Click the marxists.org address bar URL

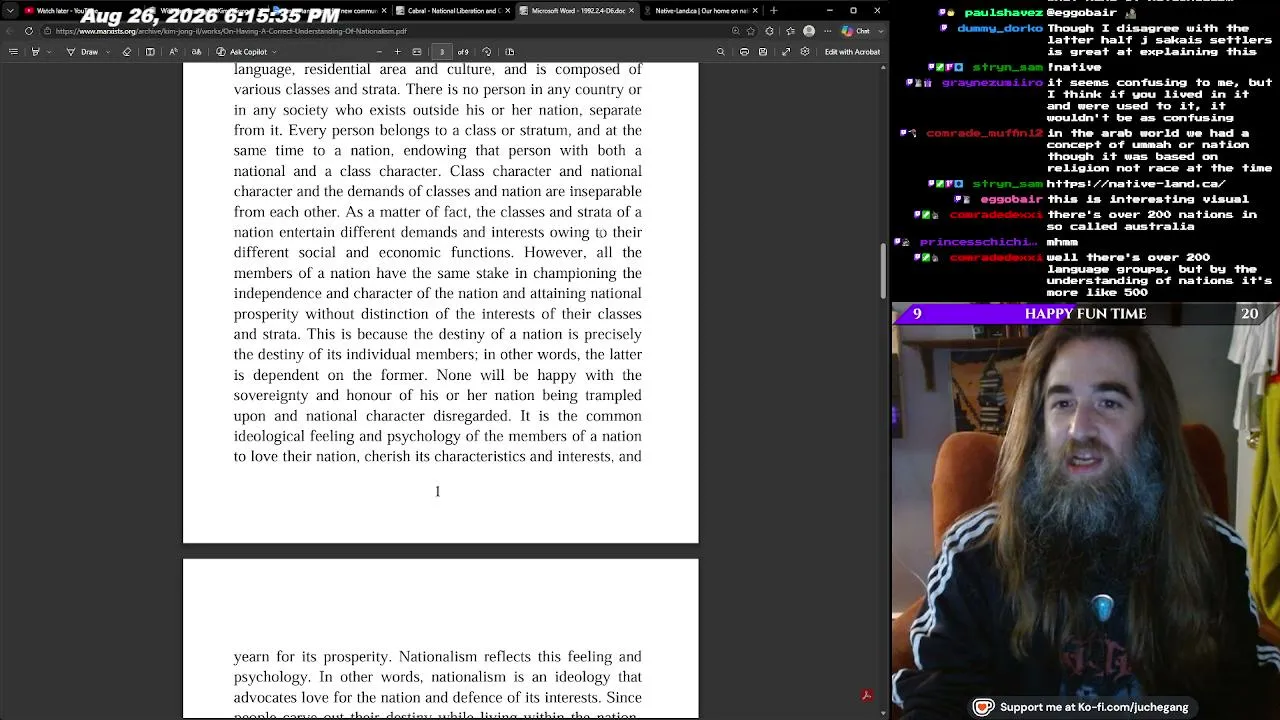coord(230,31)
